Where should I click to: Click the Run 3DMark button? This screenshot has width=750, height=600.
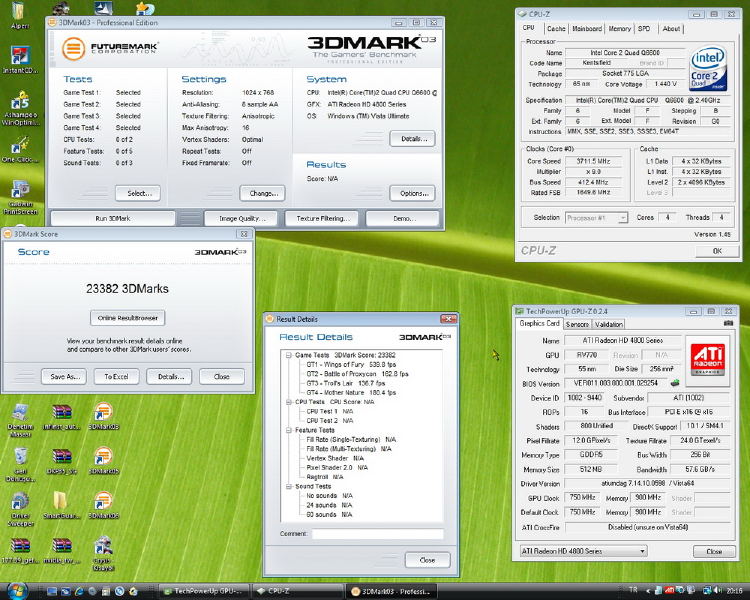(113, 218)
